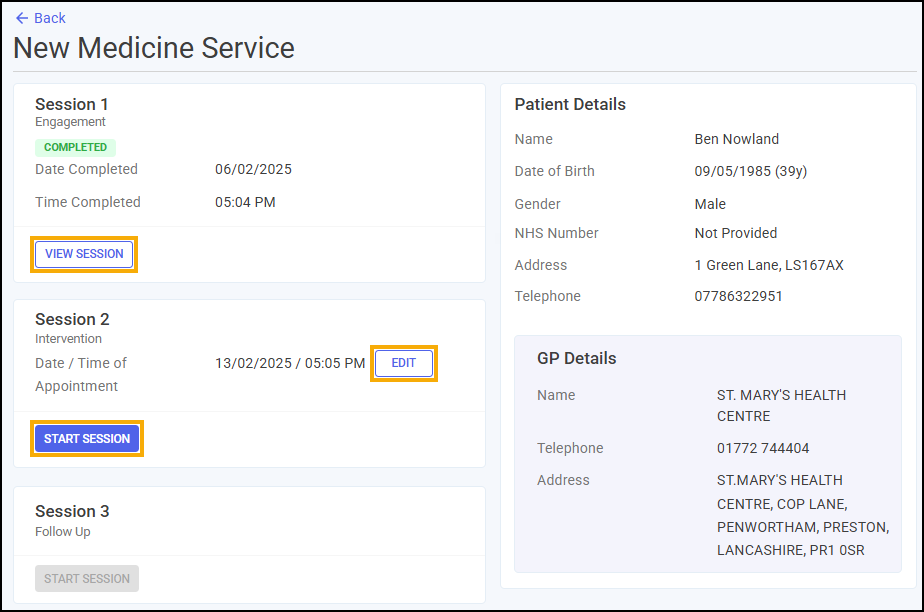Select the Session 2 heading
This screenshot has height=612, width=924.
pos(72,319)
